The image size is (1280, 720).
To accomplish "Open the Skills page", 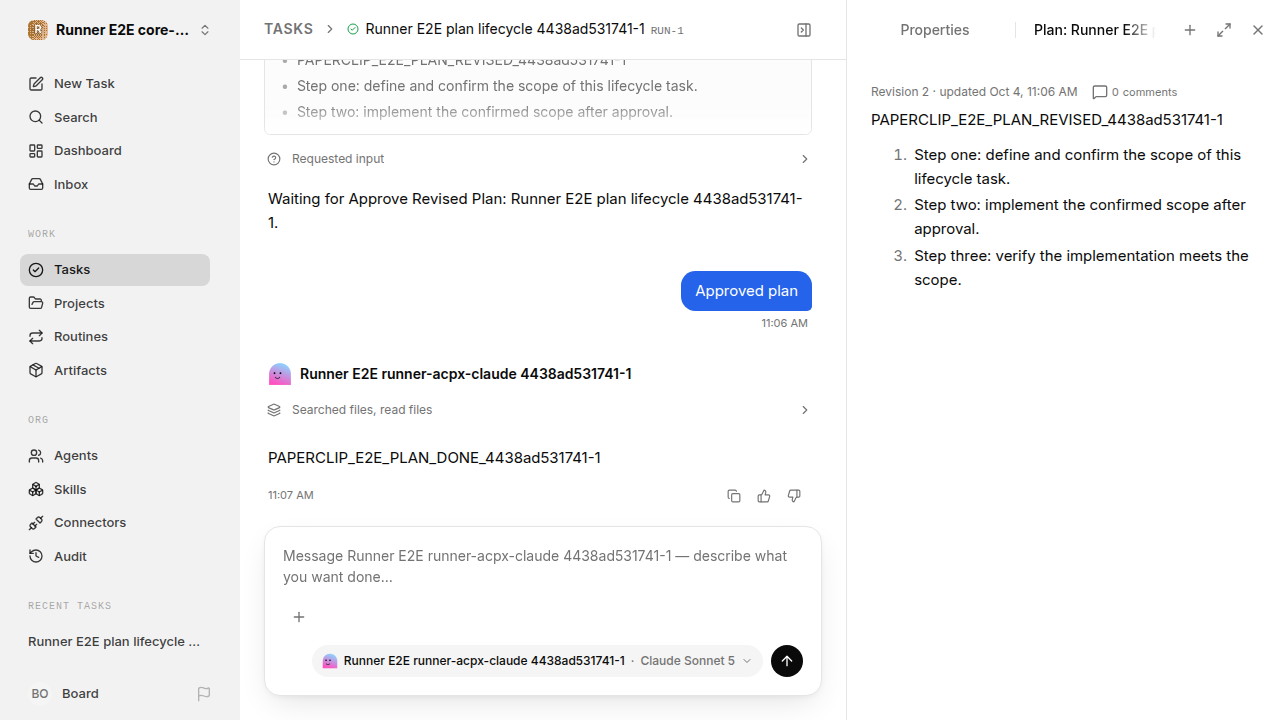I will click(115, 489).
